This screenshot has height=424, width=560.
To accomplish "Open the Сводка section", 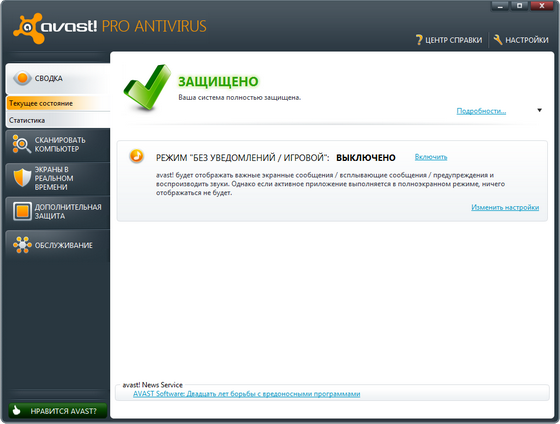I will click(58, 79).
